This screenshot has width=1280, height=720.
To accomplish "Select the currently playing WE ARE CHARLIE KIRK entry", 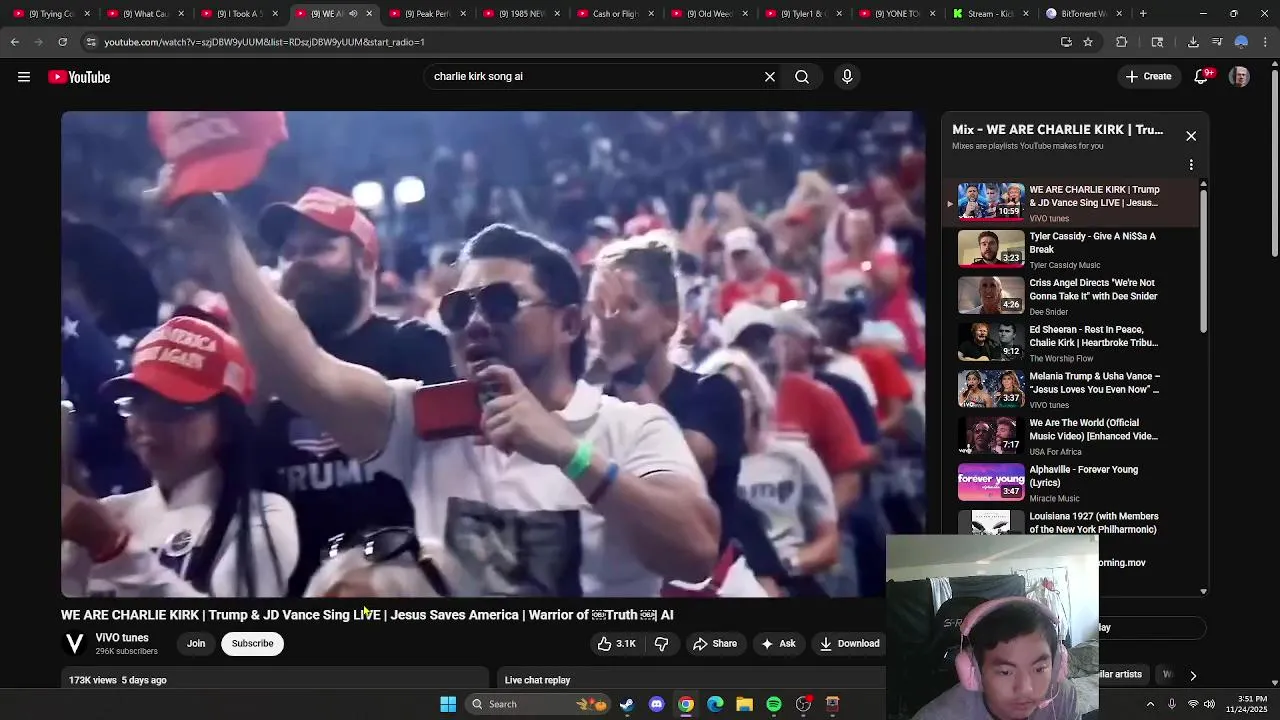I will coord(1068,202).
